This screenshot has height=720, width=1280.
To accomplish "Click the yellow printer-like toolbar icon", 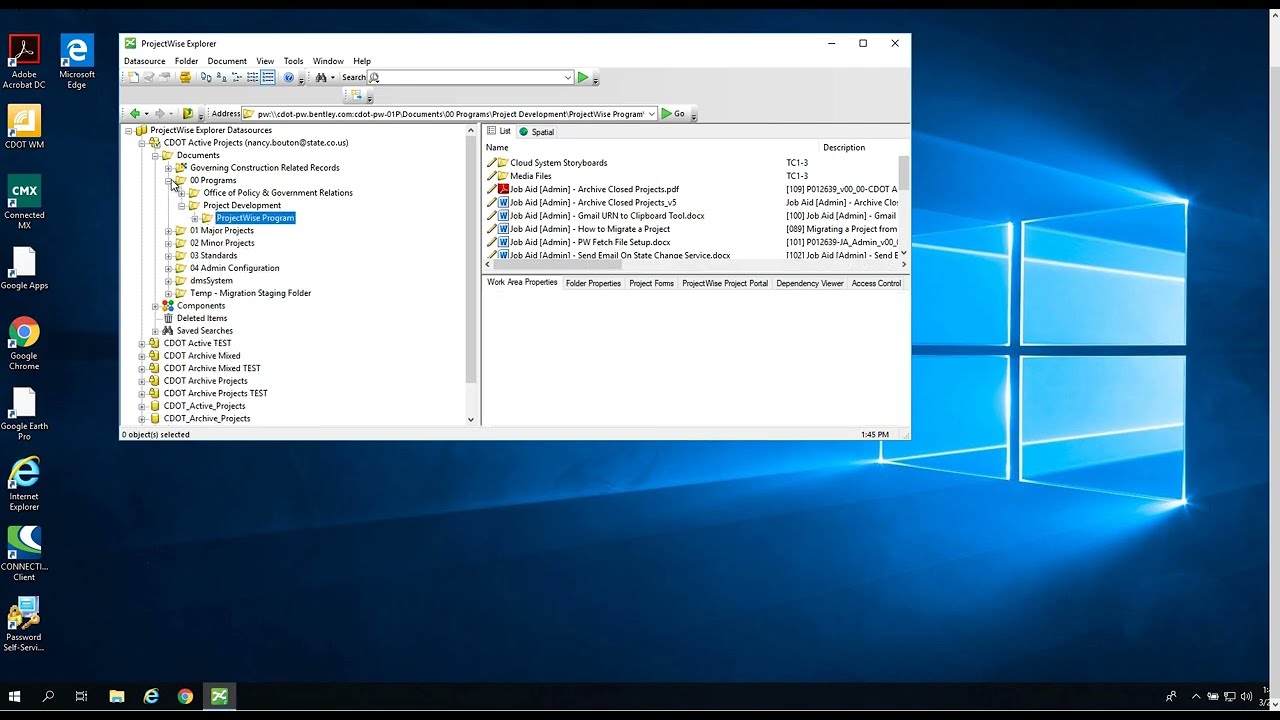I will pyautogui.click(x=185, y=77).
